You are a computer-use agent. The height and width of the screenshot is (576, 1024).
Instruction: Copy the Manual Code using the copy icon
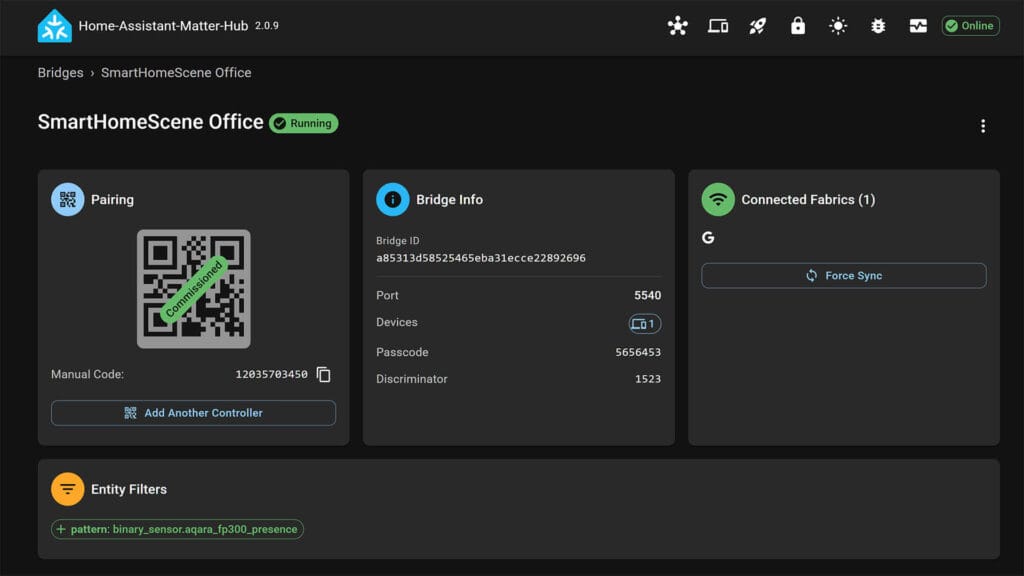[x=322, y=374]
